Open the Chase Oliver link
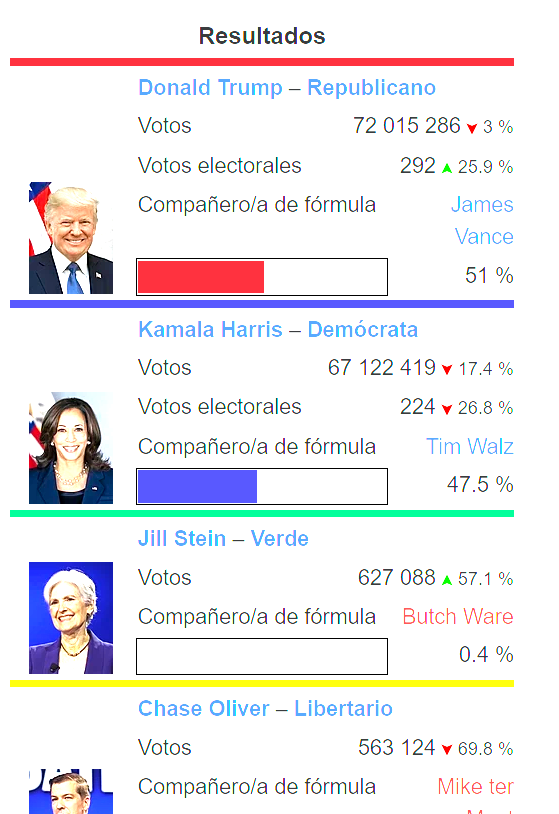The width and height of the screenshot is (559, 814). pyautogui.click(x=203, y=709)
